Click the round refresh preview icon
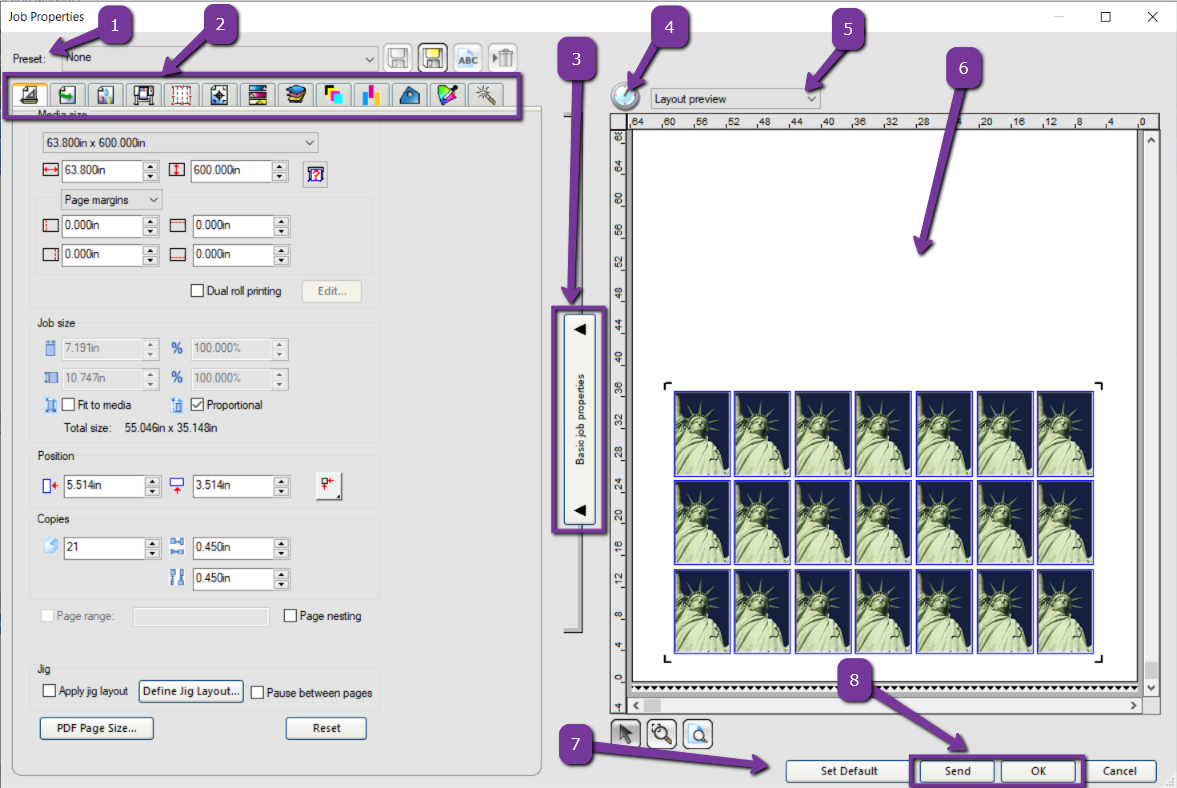Image resolution: width=1177 pixels, height=788 pixels. [627, 98]
